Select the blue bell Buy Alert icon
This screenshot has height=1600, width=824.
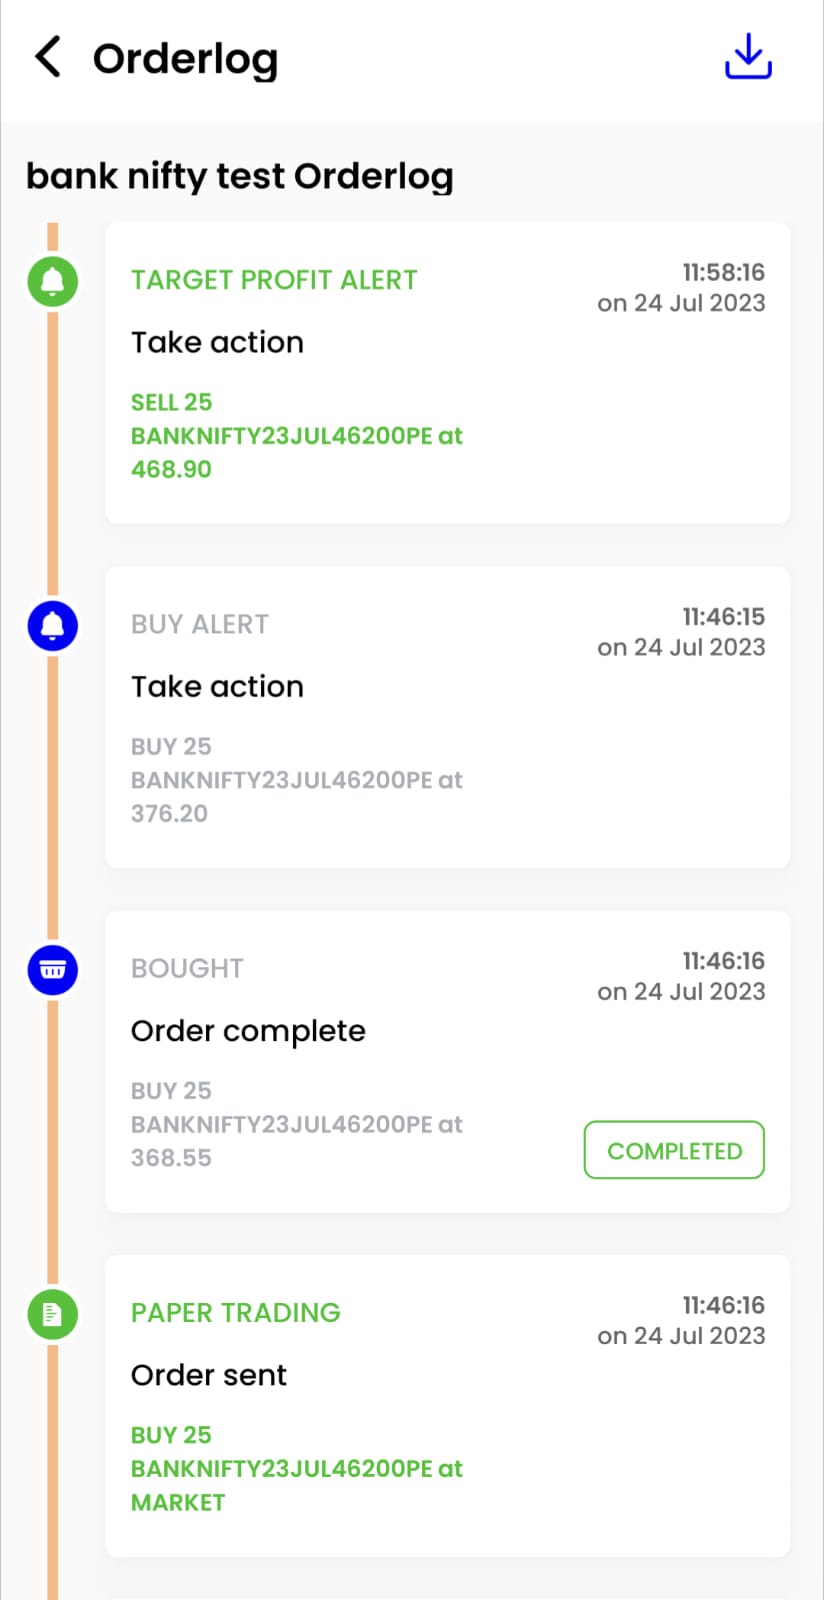click(53, 626)
